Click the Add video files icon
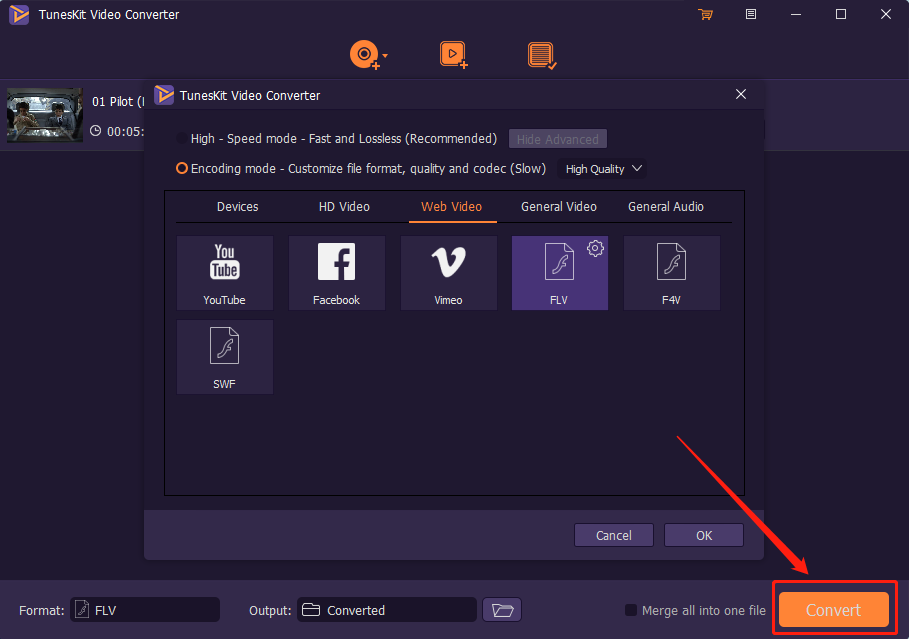The image size is (909, 639). coord(453,55)
